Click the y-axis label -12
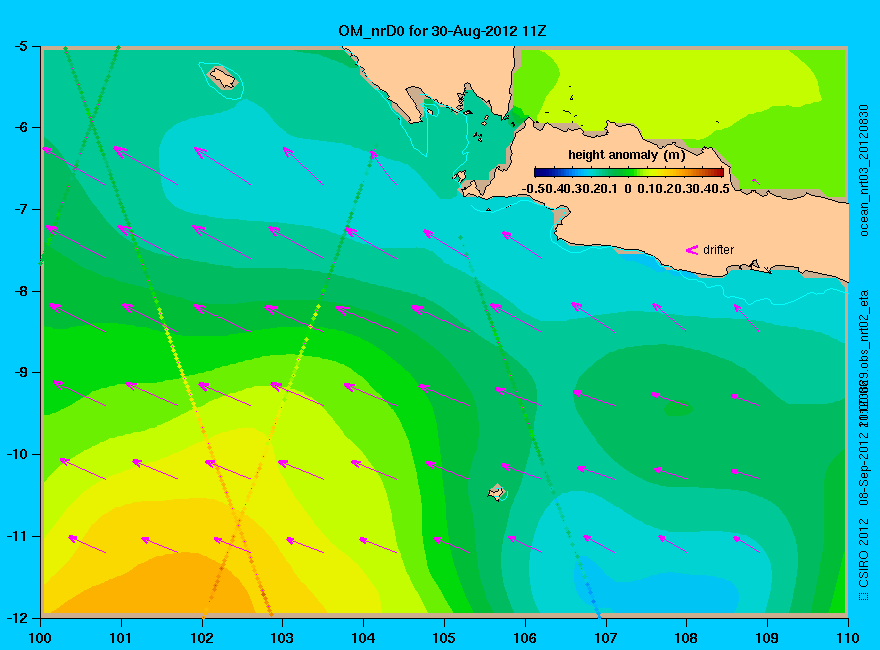This screenshot has height=650, width=880. [17, 617]
